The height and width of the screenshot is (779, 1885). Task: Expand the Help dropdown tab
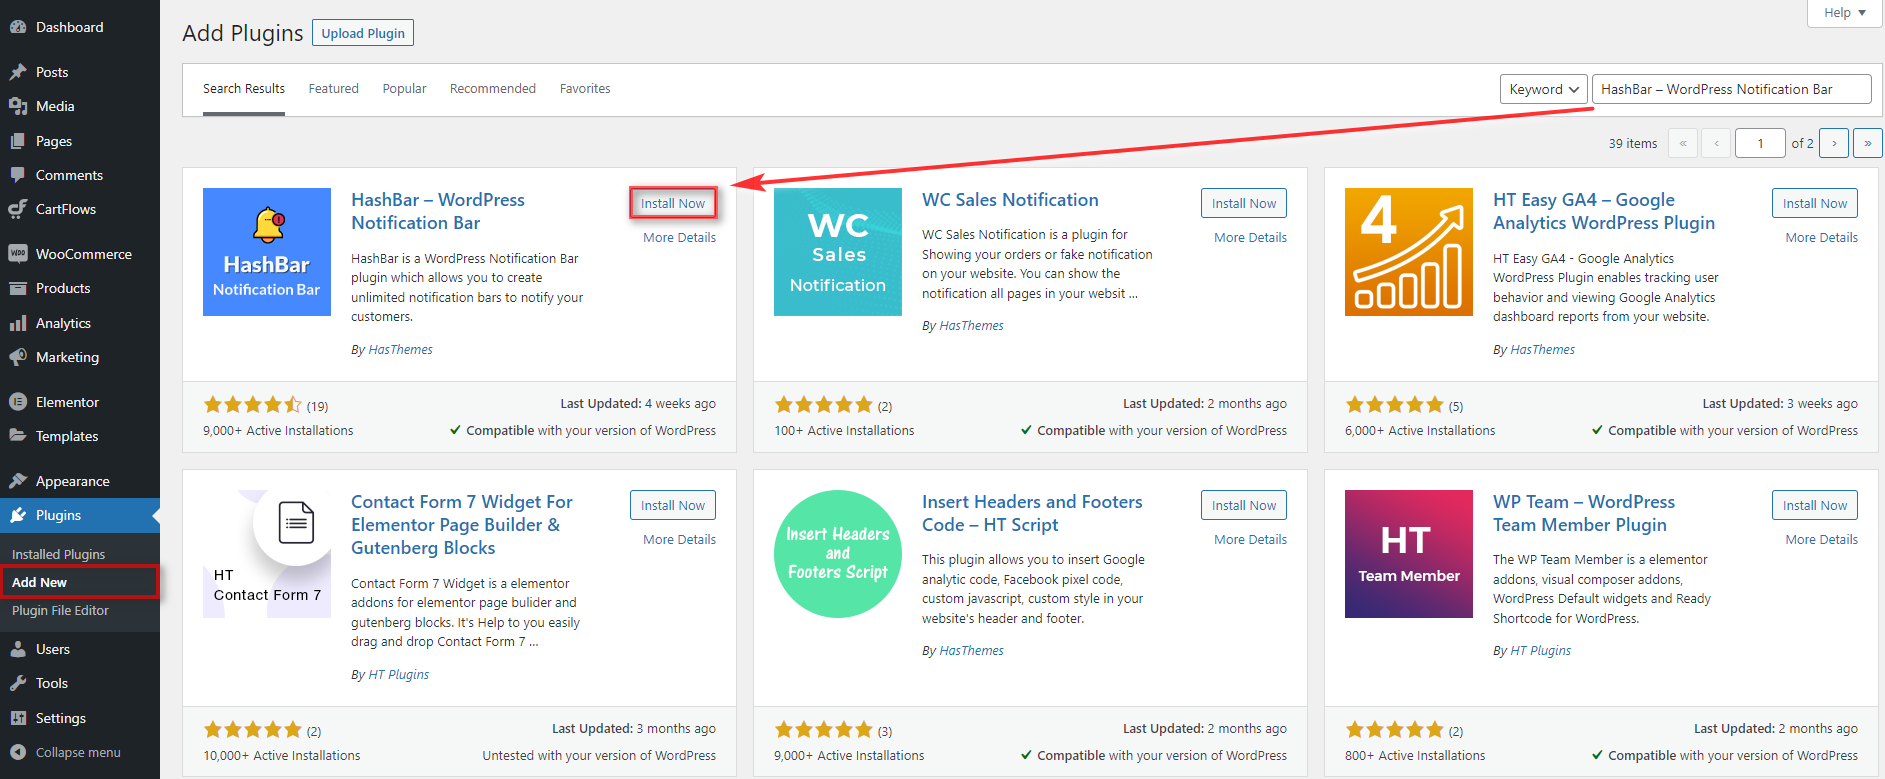[x=1844, y=13]
